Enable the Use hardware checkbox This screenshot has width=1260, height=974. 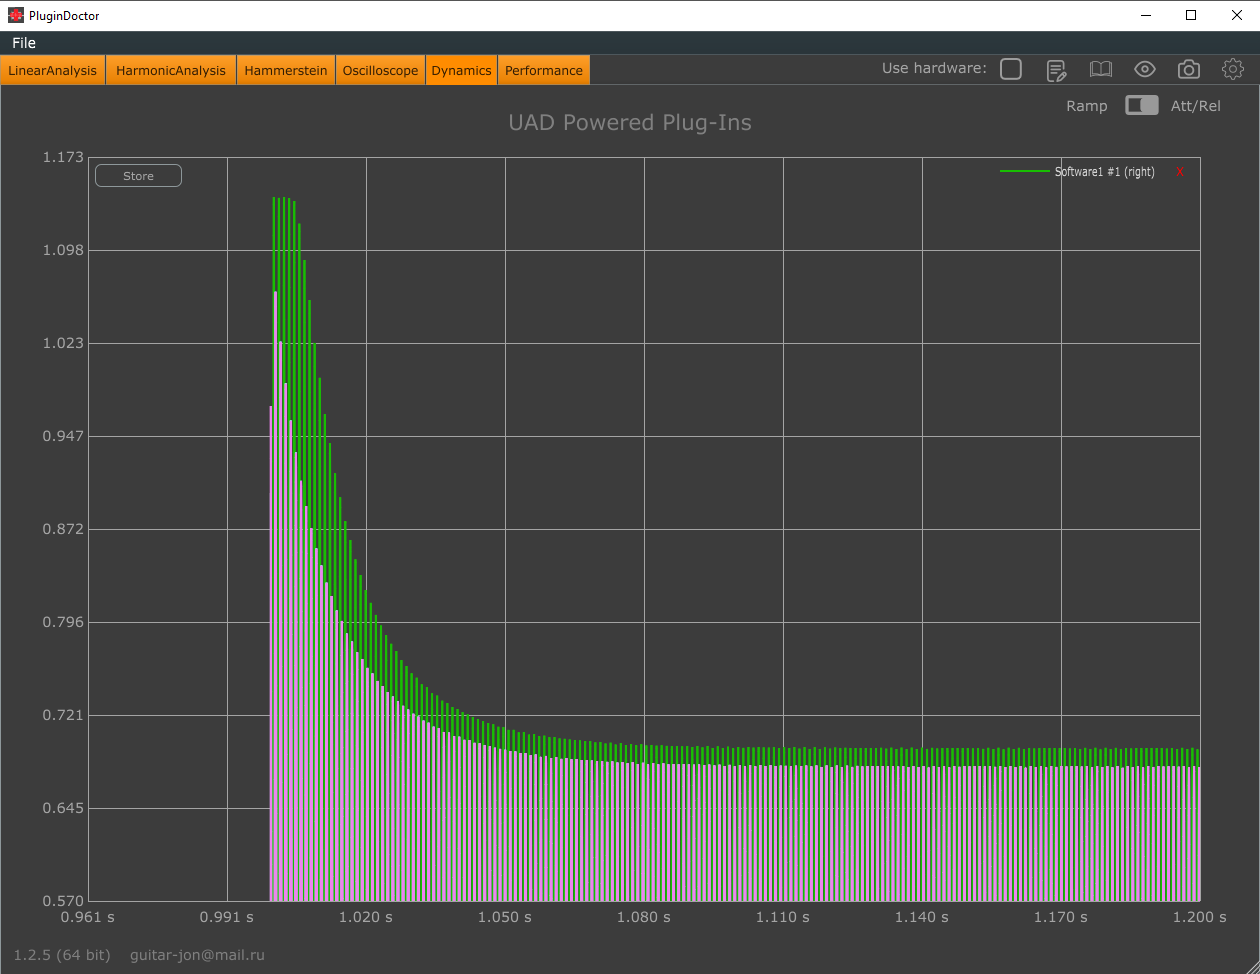coord(1011,69)
